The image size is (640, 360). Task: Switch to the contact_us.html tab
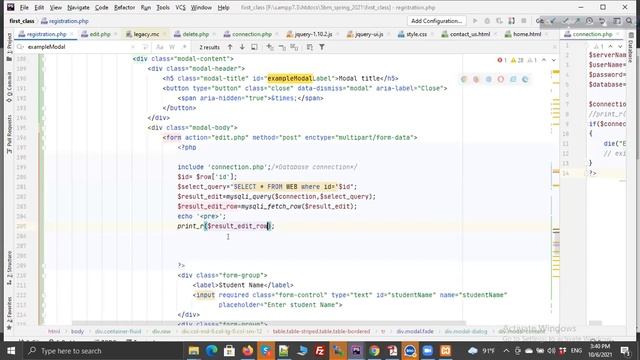click(x=469, y=34)
